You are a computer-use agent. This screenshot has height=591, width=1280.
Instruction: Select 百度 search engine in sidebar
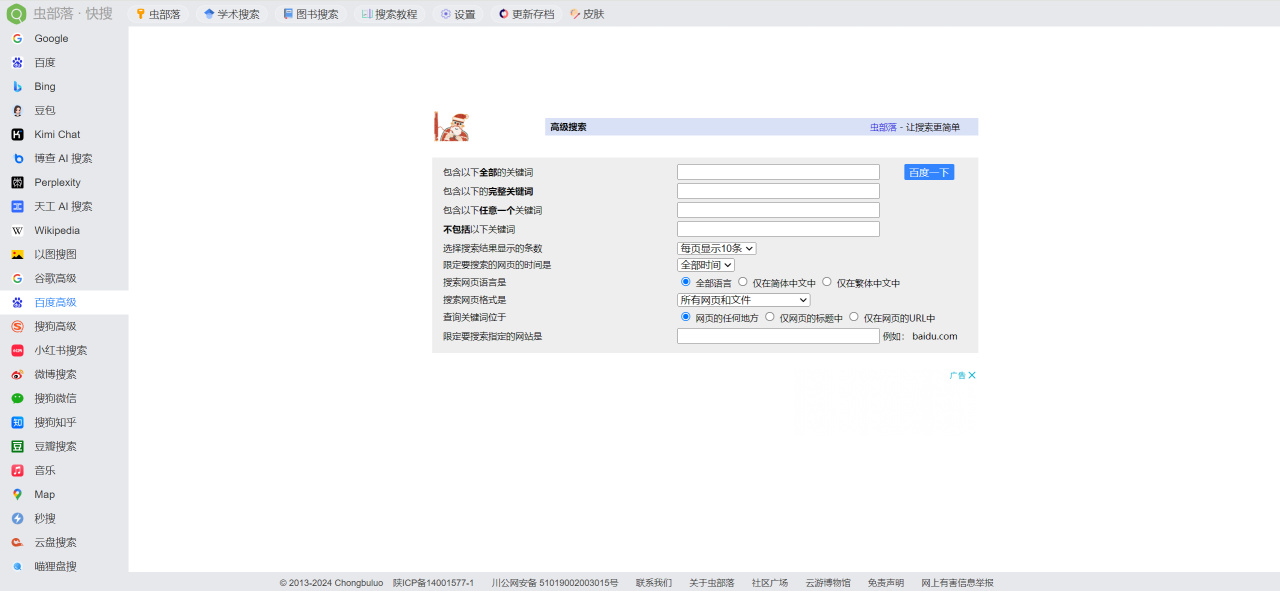point(64,62)
